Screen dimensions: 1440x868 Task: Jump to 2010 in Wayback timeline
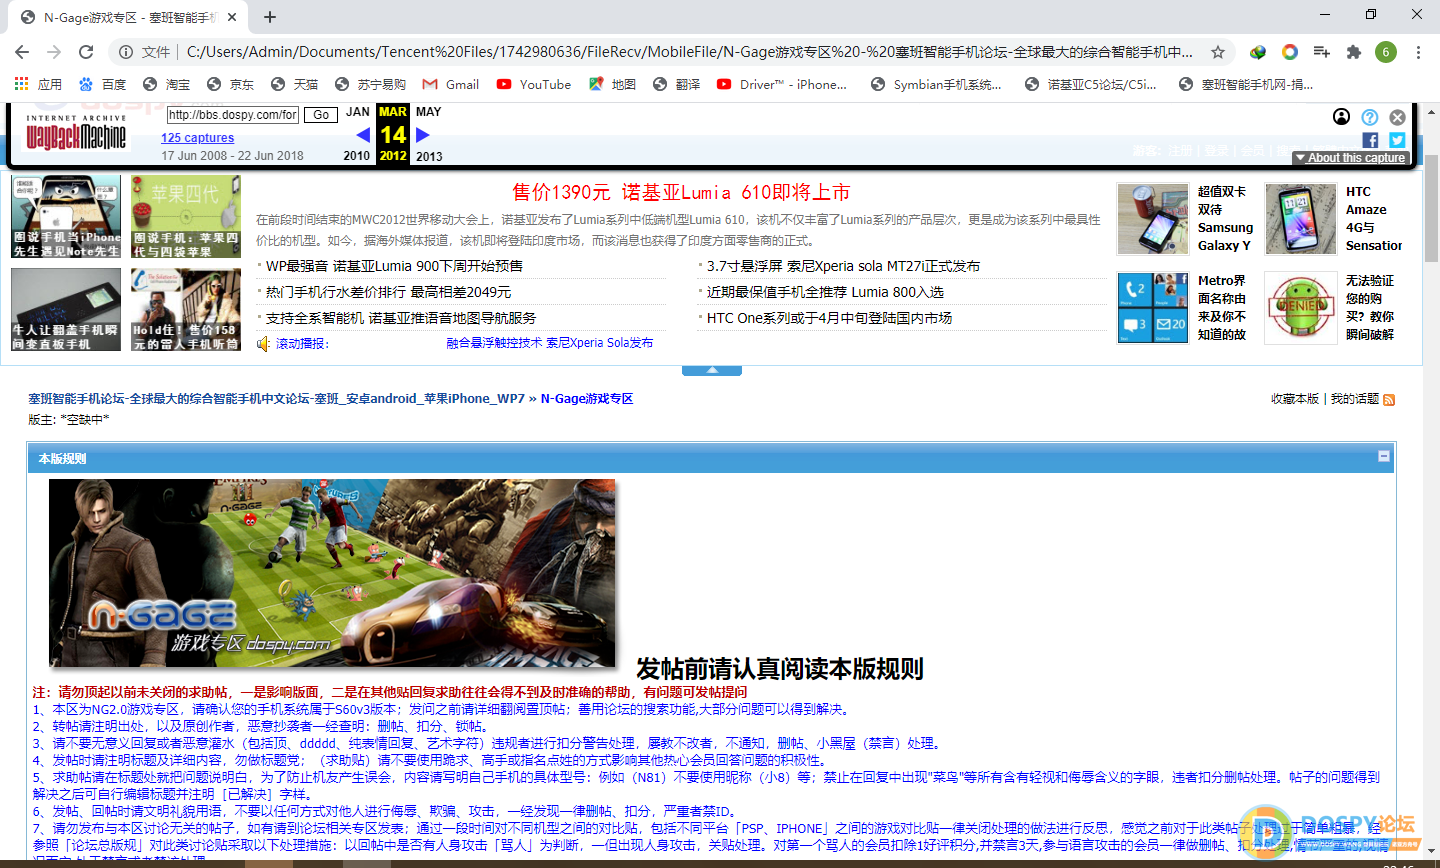pos(357,156)
